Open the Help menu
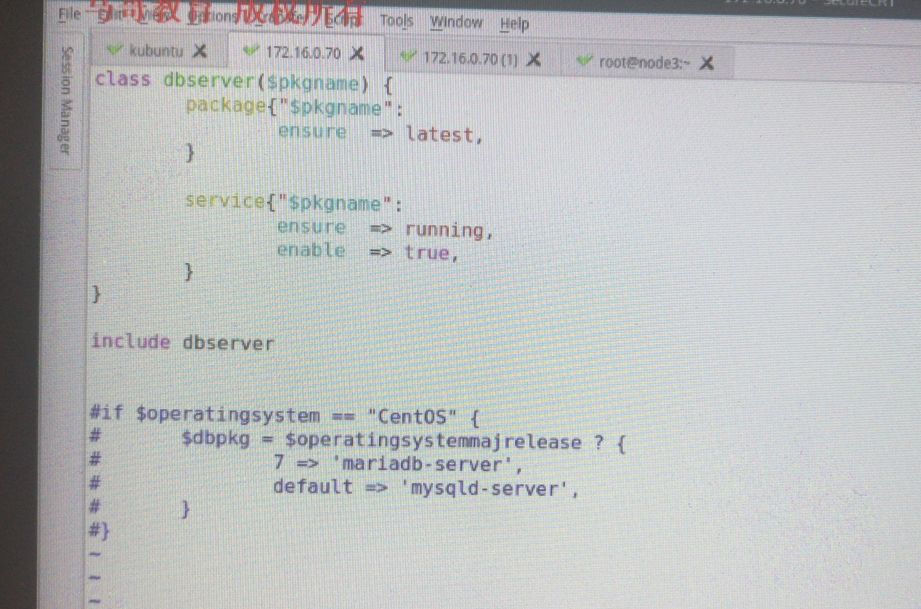 pos(515,24)
